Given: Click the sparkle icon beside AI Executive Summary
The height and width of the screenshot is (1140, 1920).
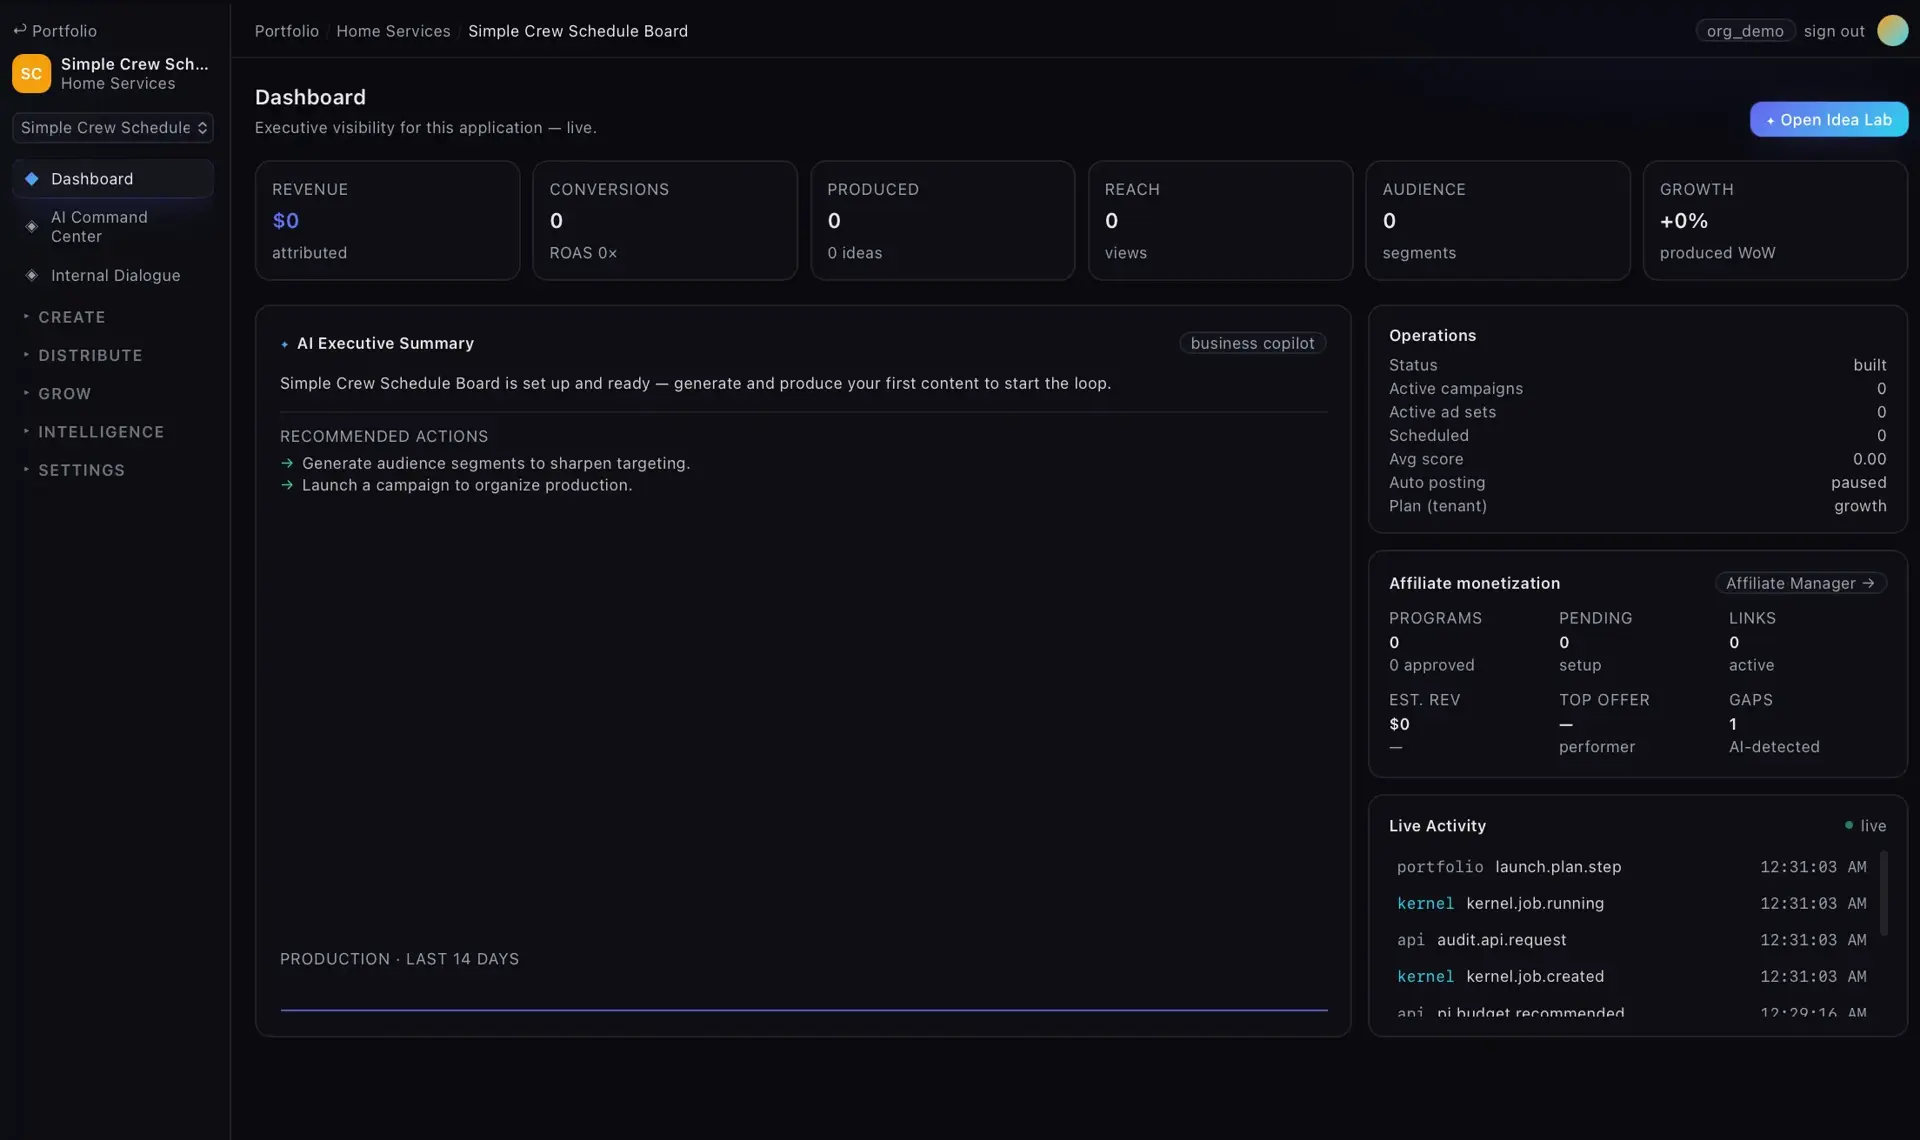Looking at the screenshot, I should tap(285, 344).
